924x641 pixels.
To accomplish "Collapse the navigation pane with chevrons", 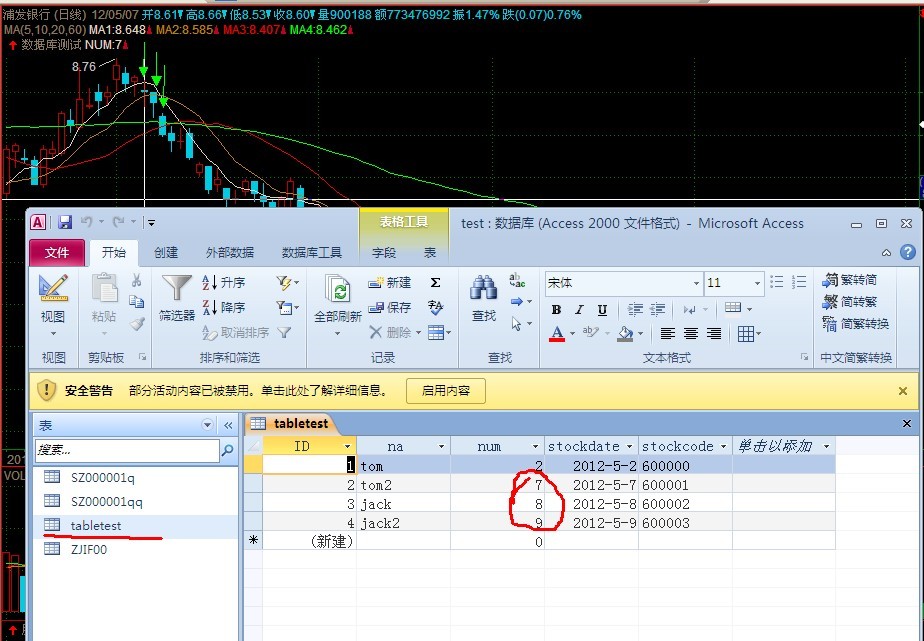I will click(x=228, y=425).
